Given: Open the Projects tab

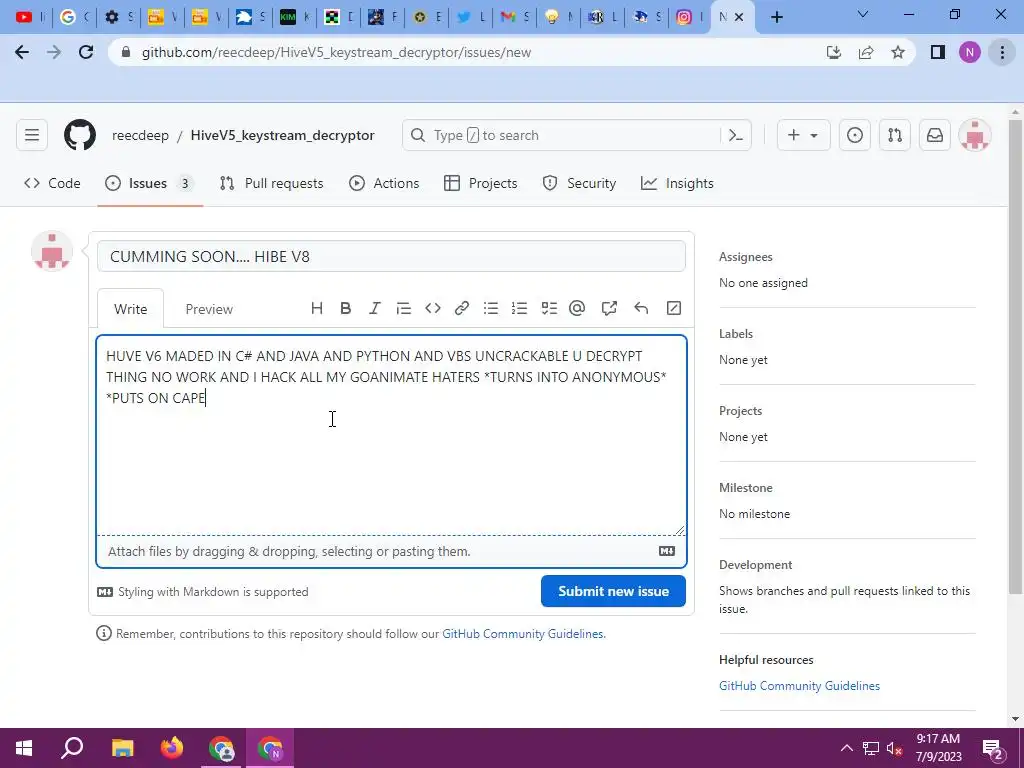Looking at the screenshot, I should (x=481, y=184).
